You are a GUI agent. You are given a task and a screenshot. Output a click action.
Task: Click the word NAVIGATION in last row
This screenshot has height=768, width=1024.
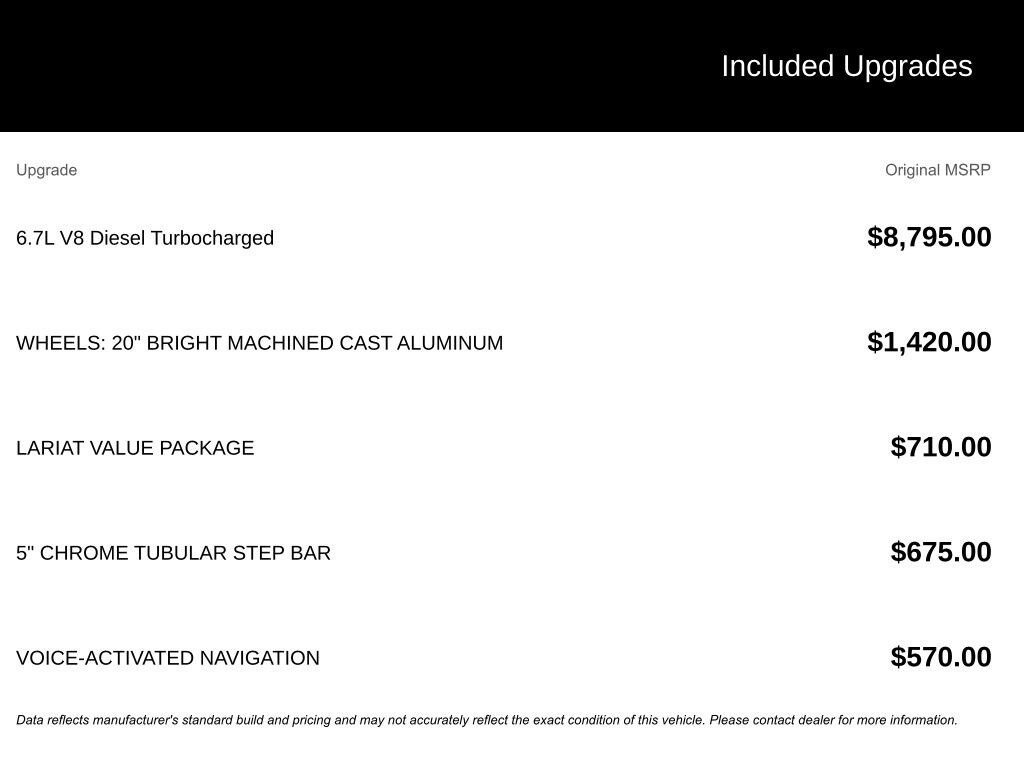point(259,658)
